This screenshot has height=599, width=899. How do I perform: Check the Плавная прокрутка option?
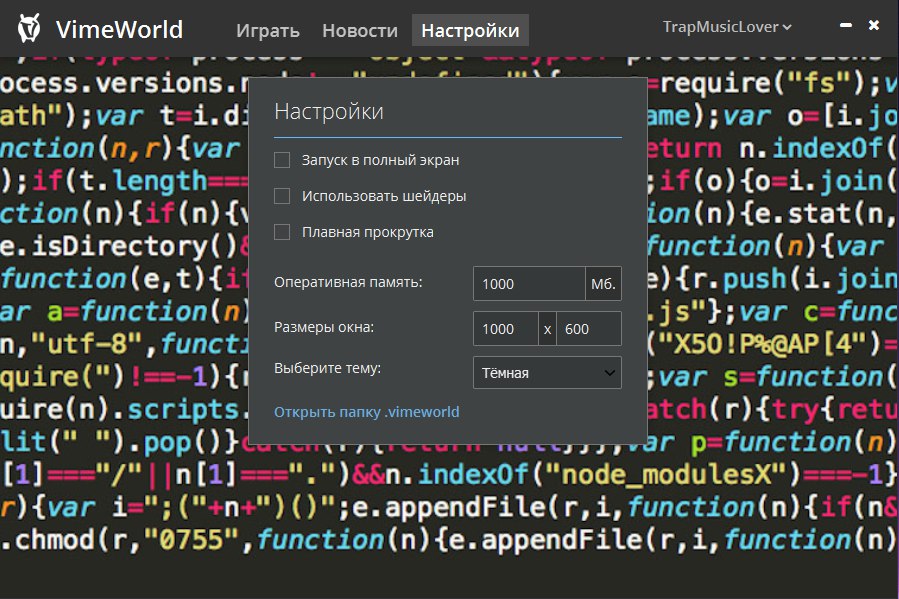pos(282,232)
